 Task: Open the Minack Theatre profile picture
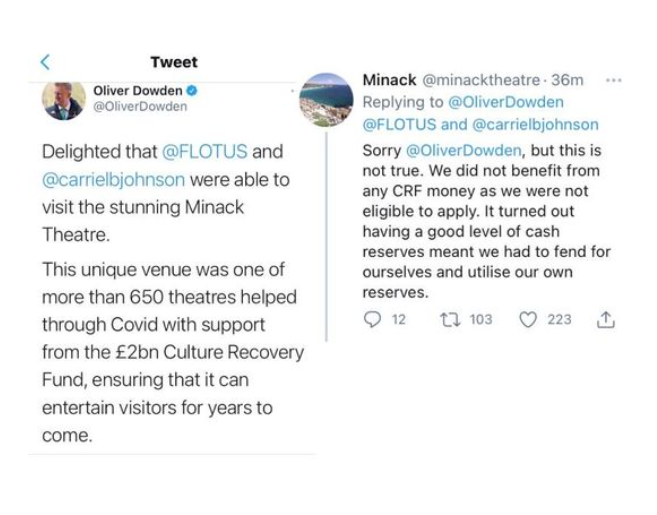(327, 98)
